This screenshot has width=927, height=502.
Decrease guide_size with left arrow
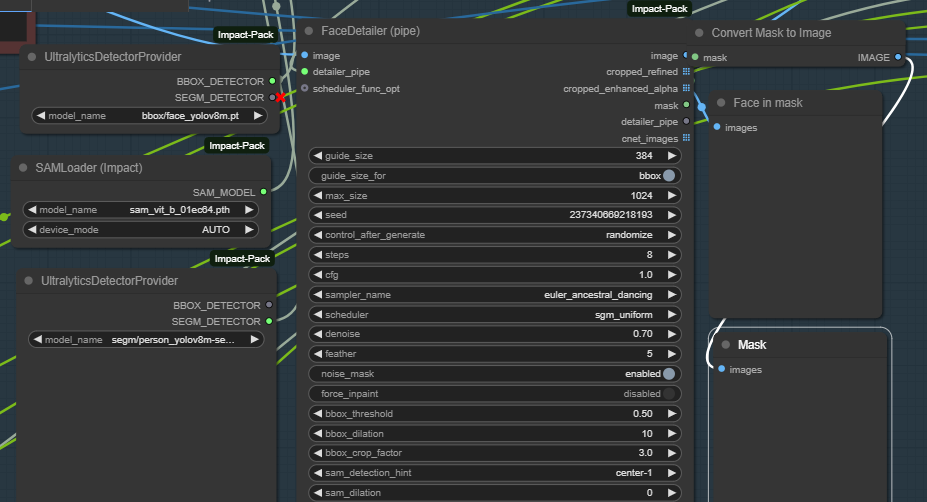(x=318, y=156)
